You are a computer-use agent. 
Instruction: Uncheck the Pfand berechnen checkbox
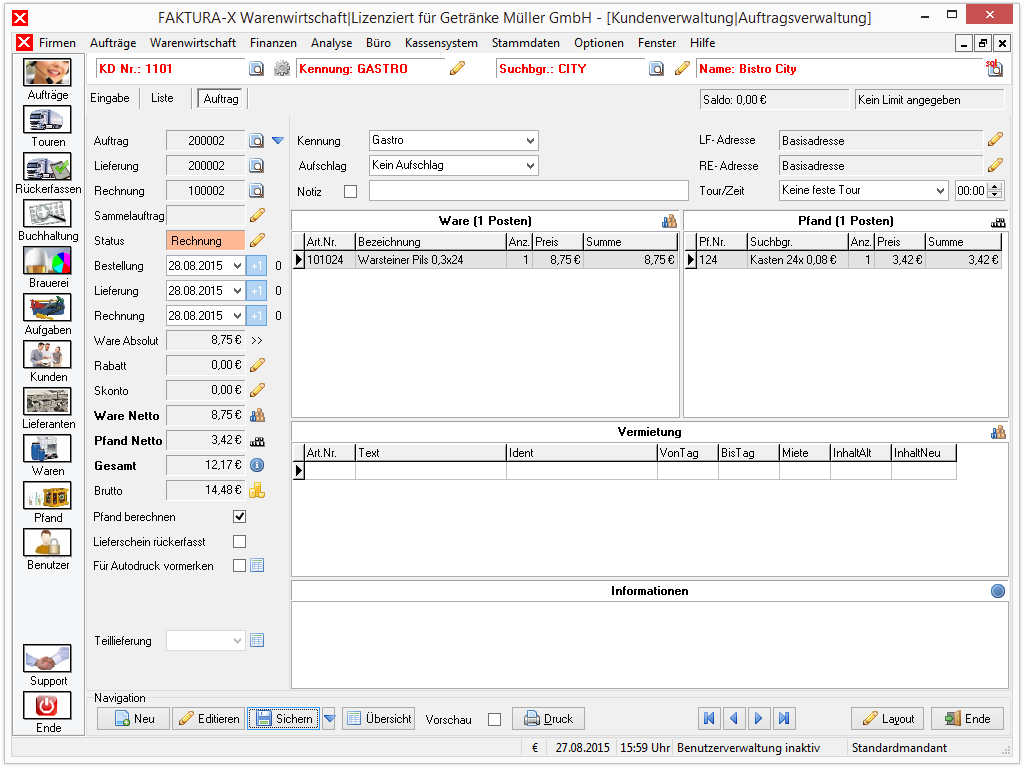pyautogui.click(x=240, y=517)
